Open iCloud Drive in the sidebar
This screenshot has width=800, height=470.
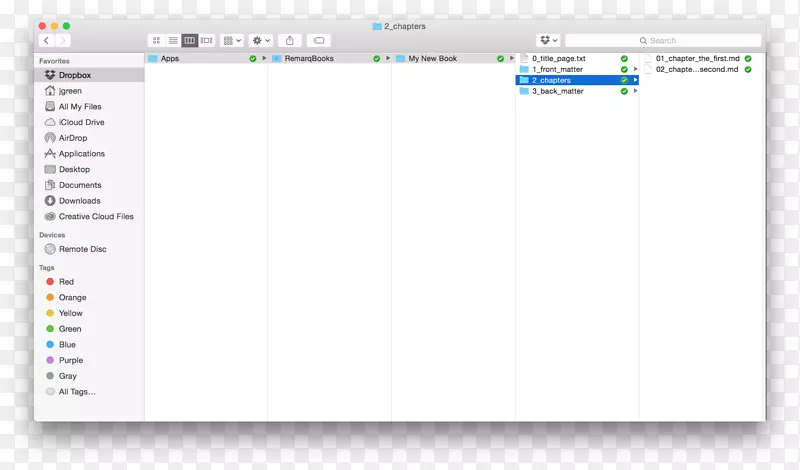81,122
